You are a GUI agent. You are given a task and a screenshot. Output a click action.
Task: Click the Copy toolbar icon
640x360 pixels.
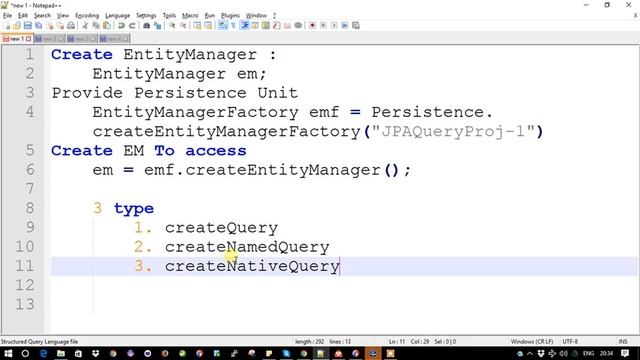(96, 26)
